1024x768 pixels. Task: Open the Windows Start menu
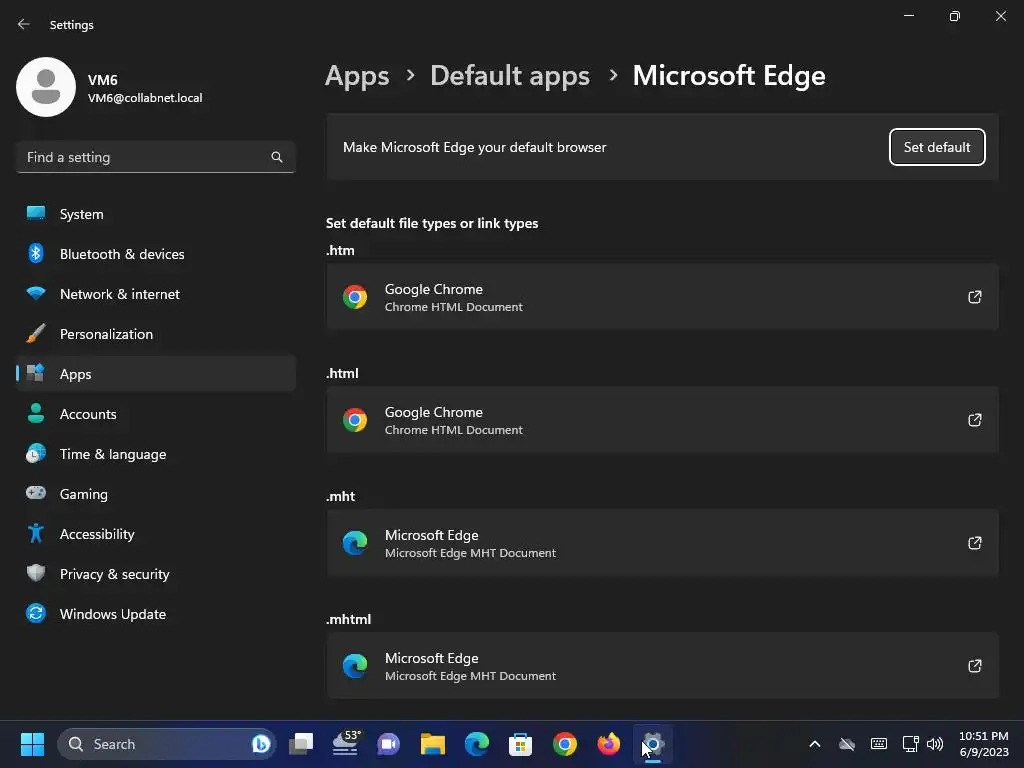[x=32, y=744]
